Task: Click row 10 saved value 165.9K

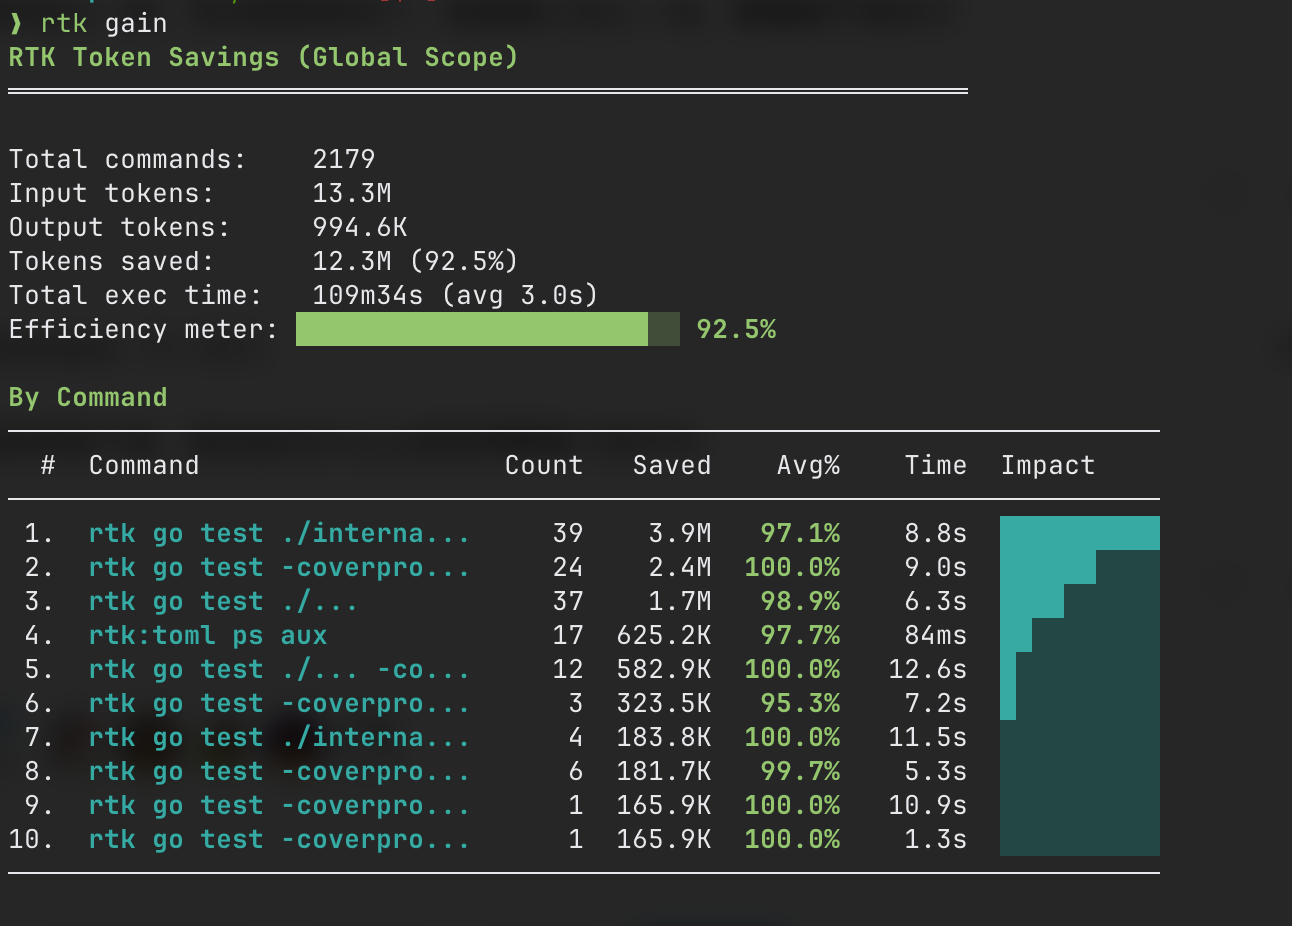Action: (x=664, y=839)
